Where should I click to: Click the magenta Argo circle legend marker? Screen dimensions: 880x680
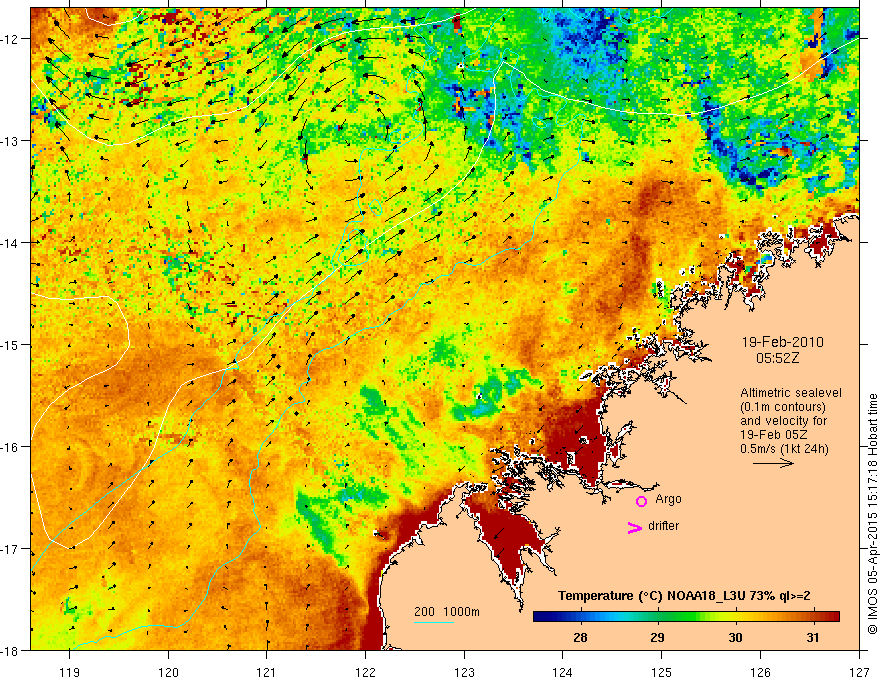641,501
